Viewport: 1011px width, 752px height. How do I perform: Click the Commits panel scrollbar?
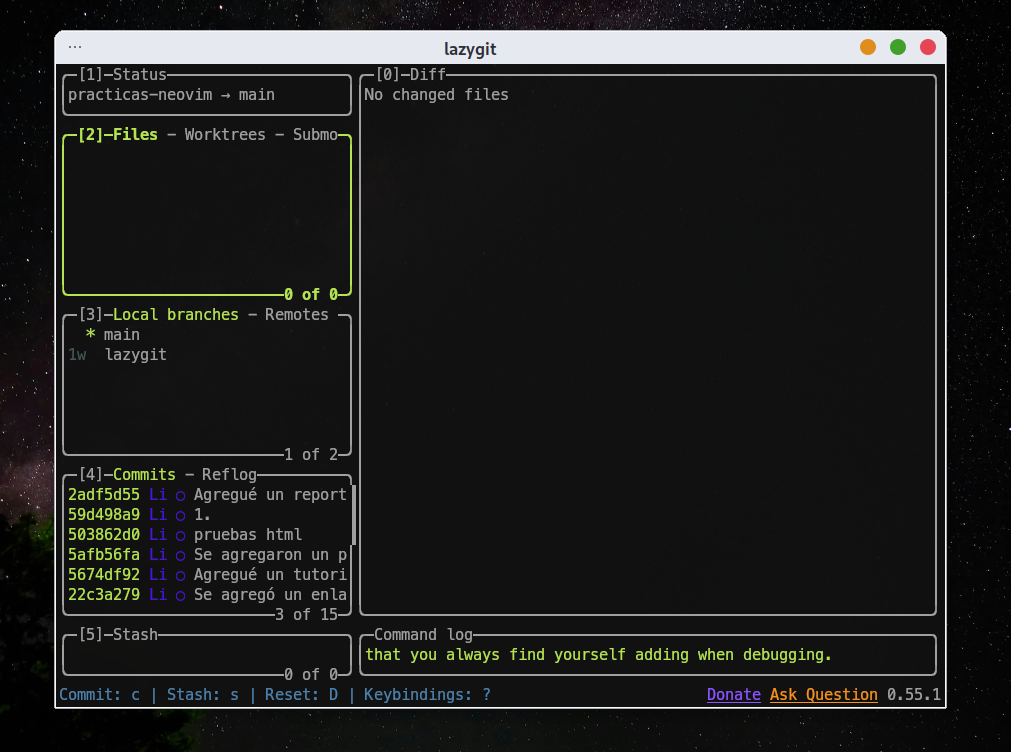[x=354, y=515]
